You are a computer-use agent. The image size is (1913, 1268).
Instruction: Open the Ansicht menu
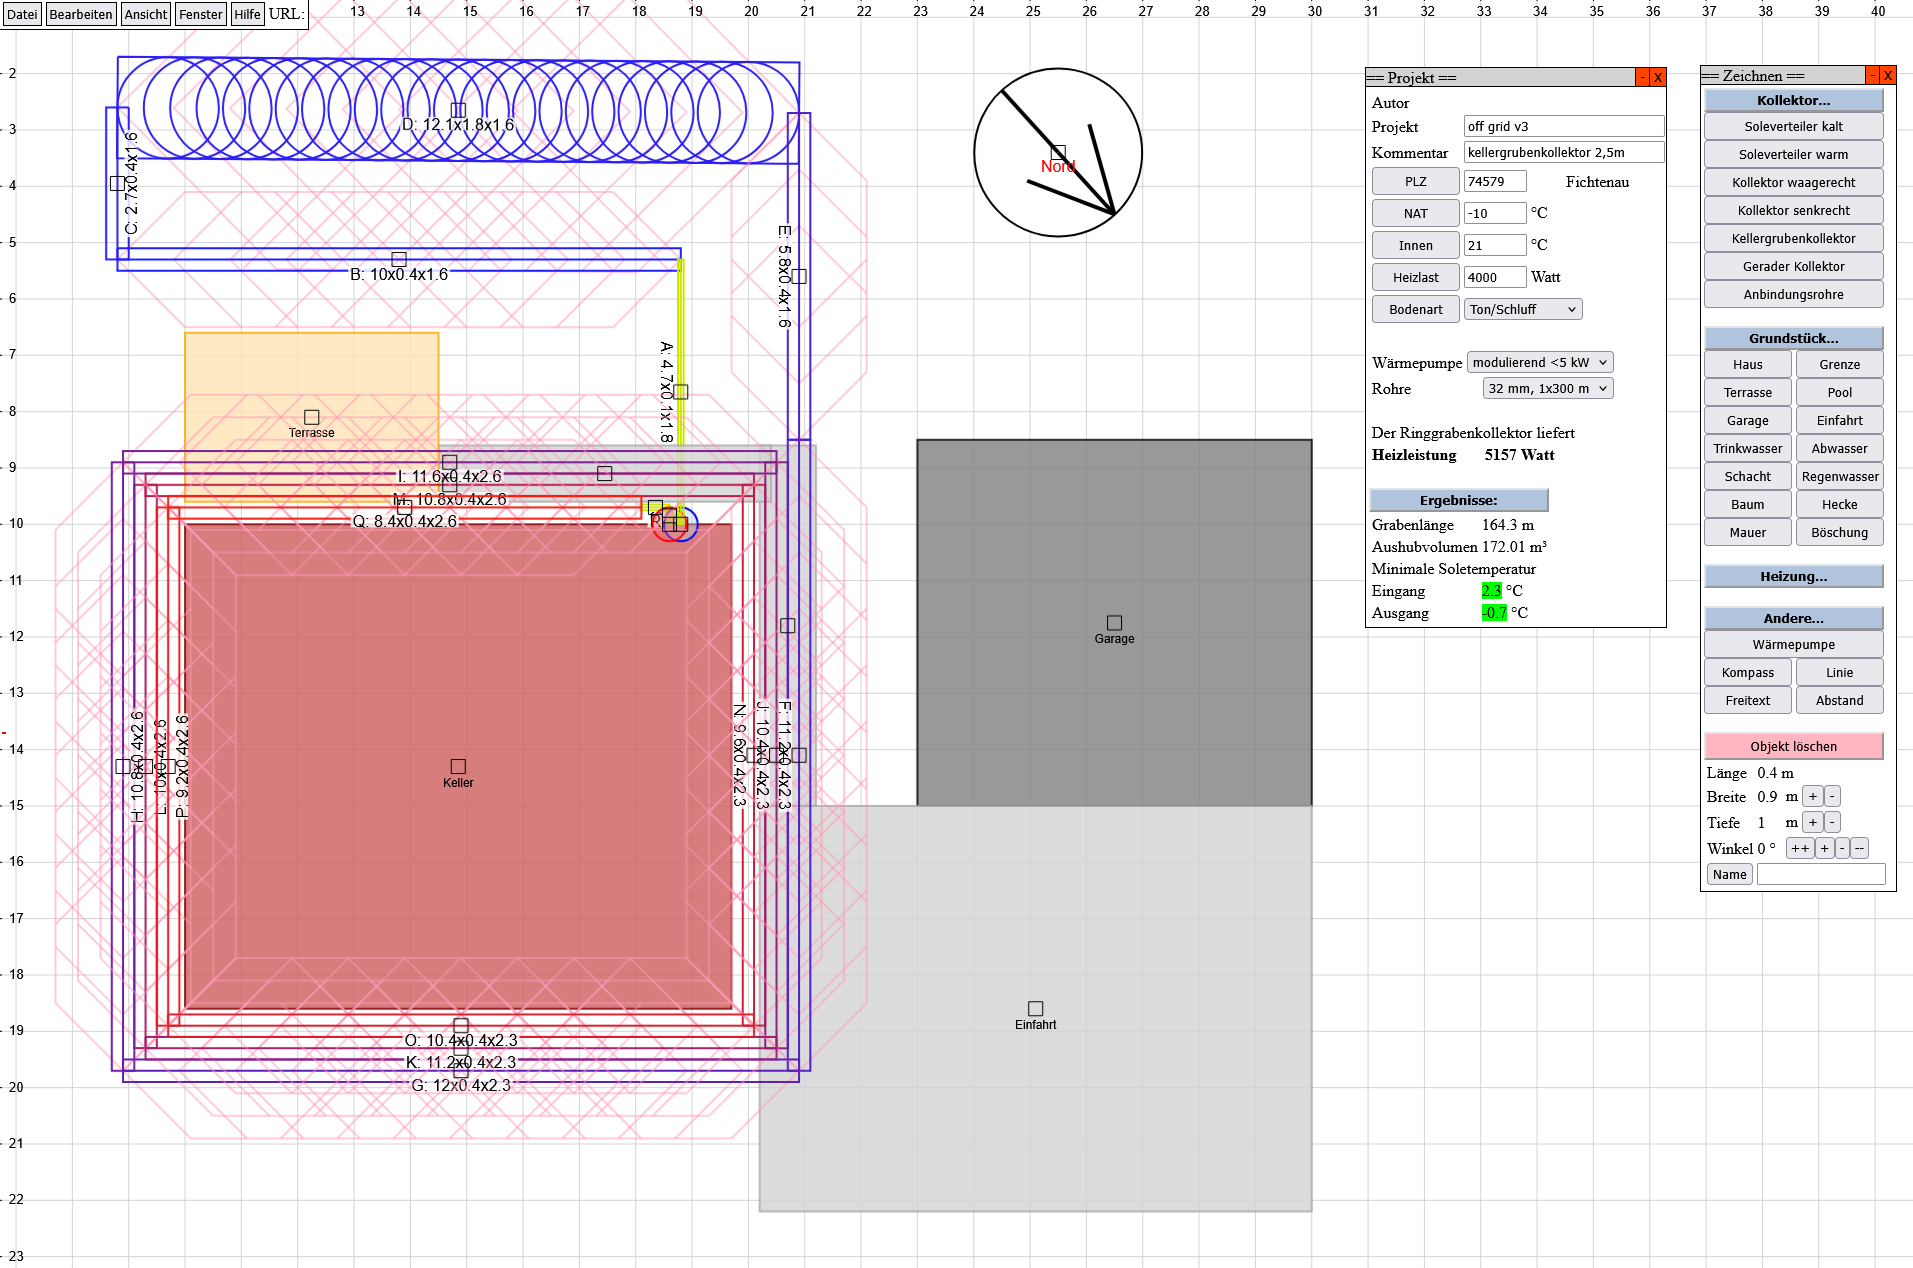[146, 14]
